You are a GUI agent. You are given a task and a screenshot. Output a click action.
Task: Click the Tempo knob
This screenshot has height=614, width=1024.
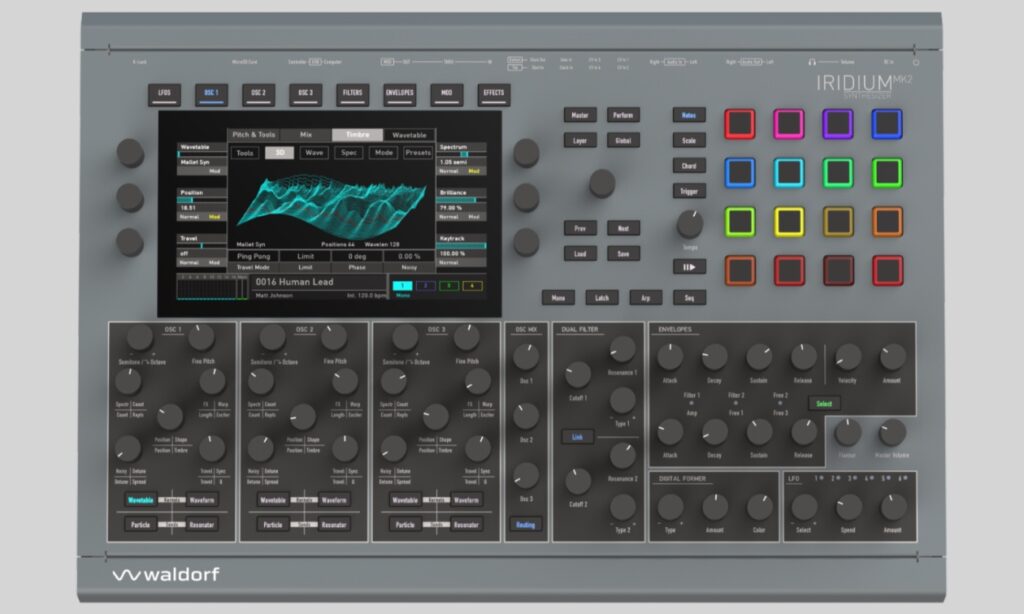pyautogui.click(x=690, y=224)
